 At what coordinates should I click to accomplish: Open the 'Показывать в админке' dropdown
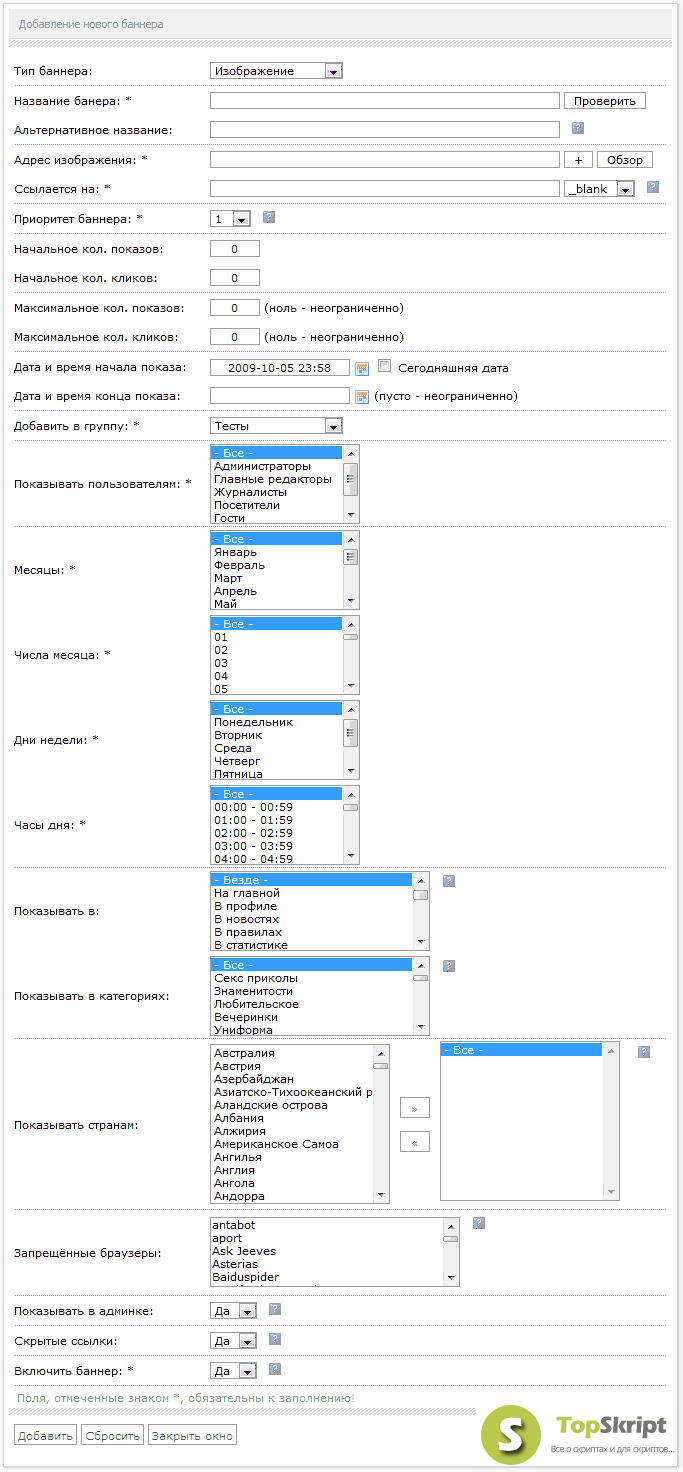[x=234, y=1311]
